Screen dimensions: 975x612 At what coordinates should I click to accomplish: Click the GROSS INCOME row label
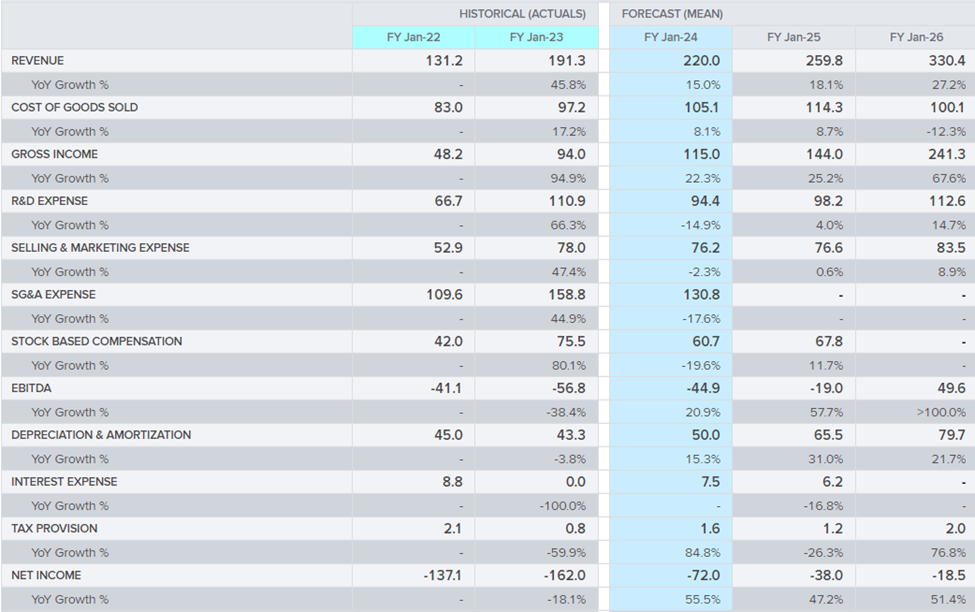pos(54,154)
